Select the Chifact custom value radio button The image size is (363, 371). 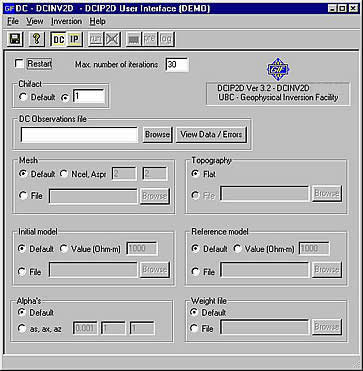coord(66,97)
